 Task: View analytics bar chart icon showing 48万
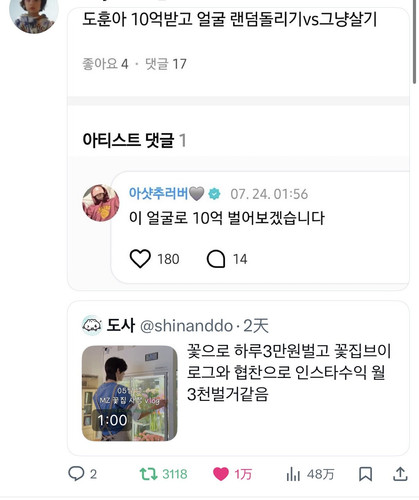coord(293,474)
